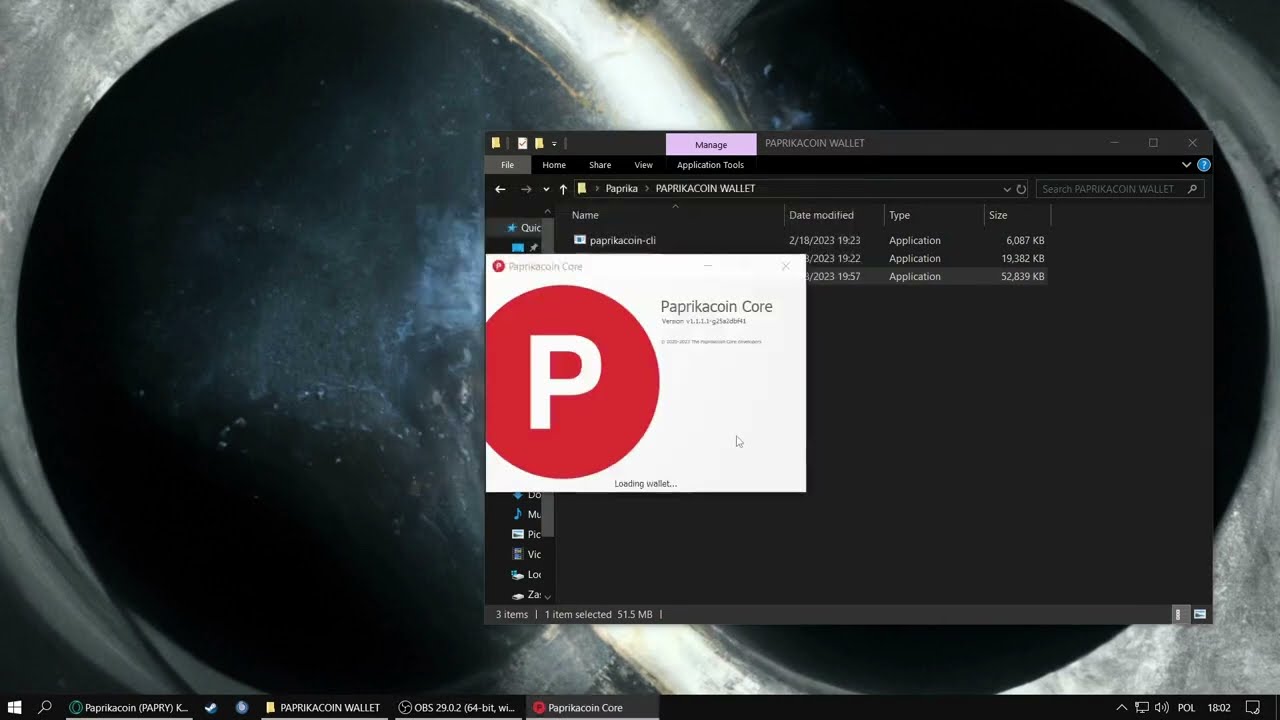This screenshot has width=1280, height=720.
Task: Close the Paprikacoin Core splash window
Action: [x=785, y=266]
